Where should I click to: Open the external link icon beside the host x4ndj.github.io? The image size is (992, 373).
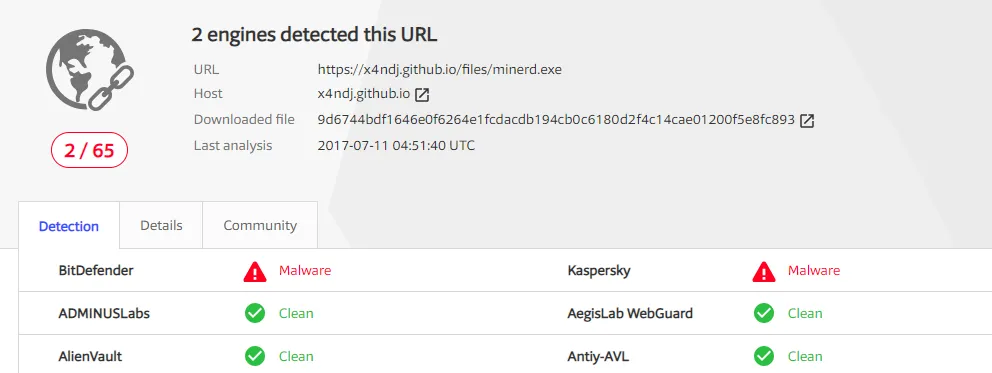coord(422,95)
